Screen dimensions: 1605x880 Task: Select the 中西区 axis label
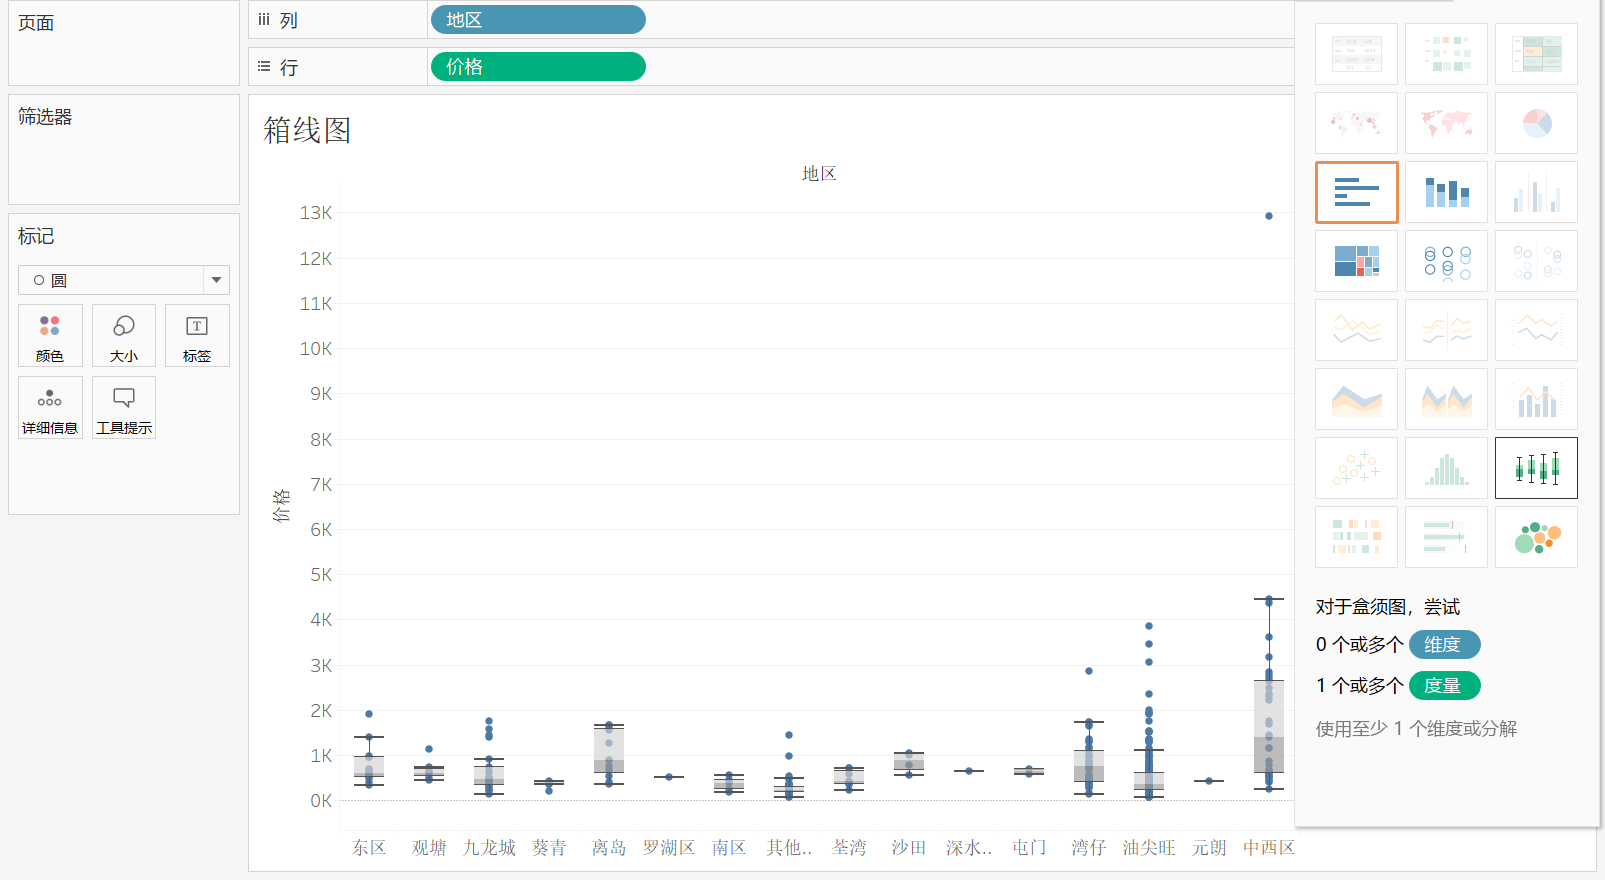pos(1269,848)
